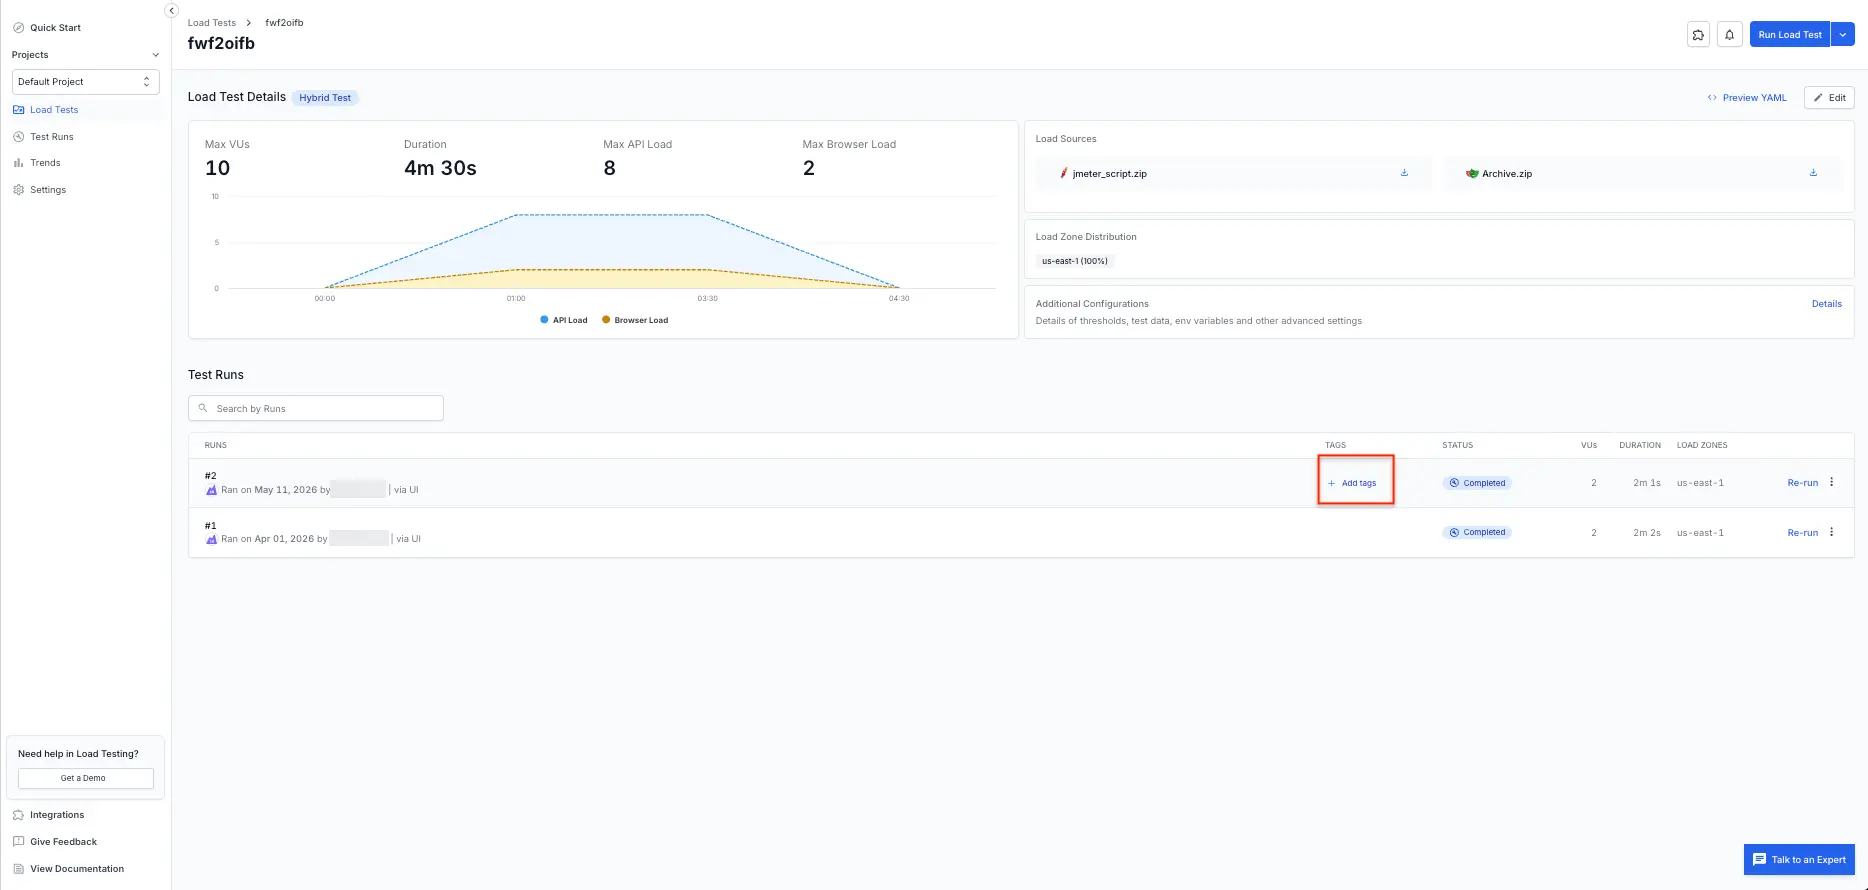Re-run test run #1
This screenshot has width=1868, height=890.
click(1802, 533)
